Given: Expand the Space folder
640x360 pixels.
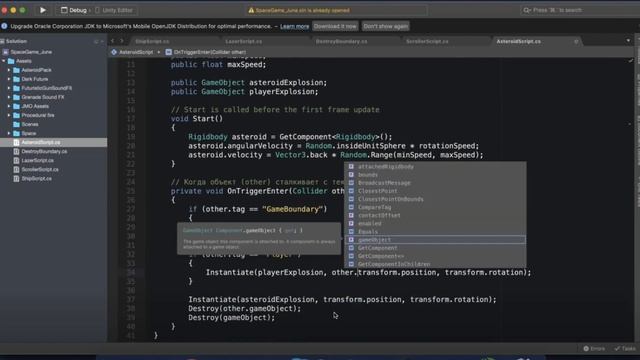Looking at the screenshot, I should pos(9,133).
